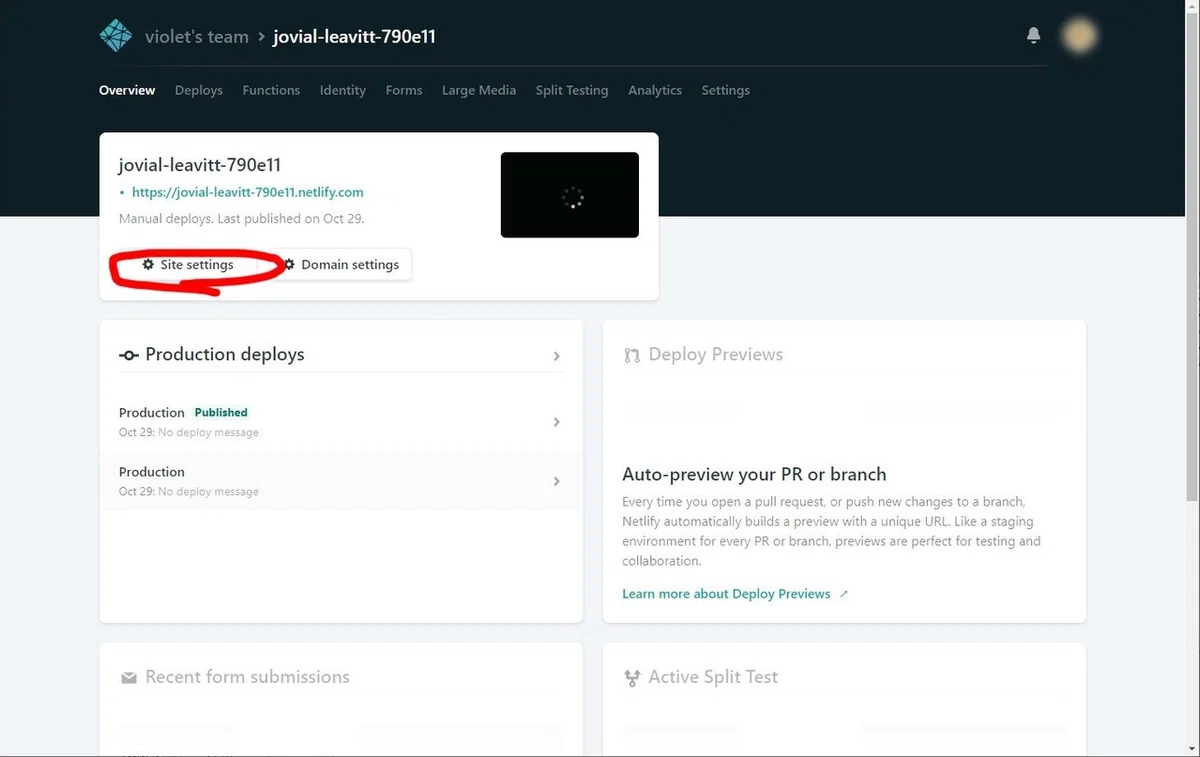Follow Learn more about Deploy Previews link
The height and width of the screenshot is (757, 1200).
[726, 594]
